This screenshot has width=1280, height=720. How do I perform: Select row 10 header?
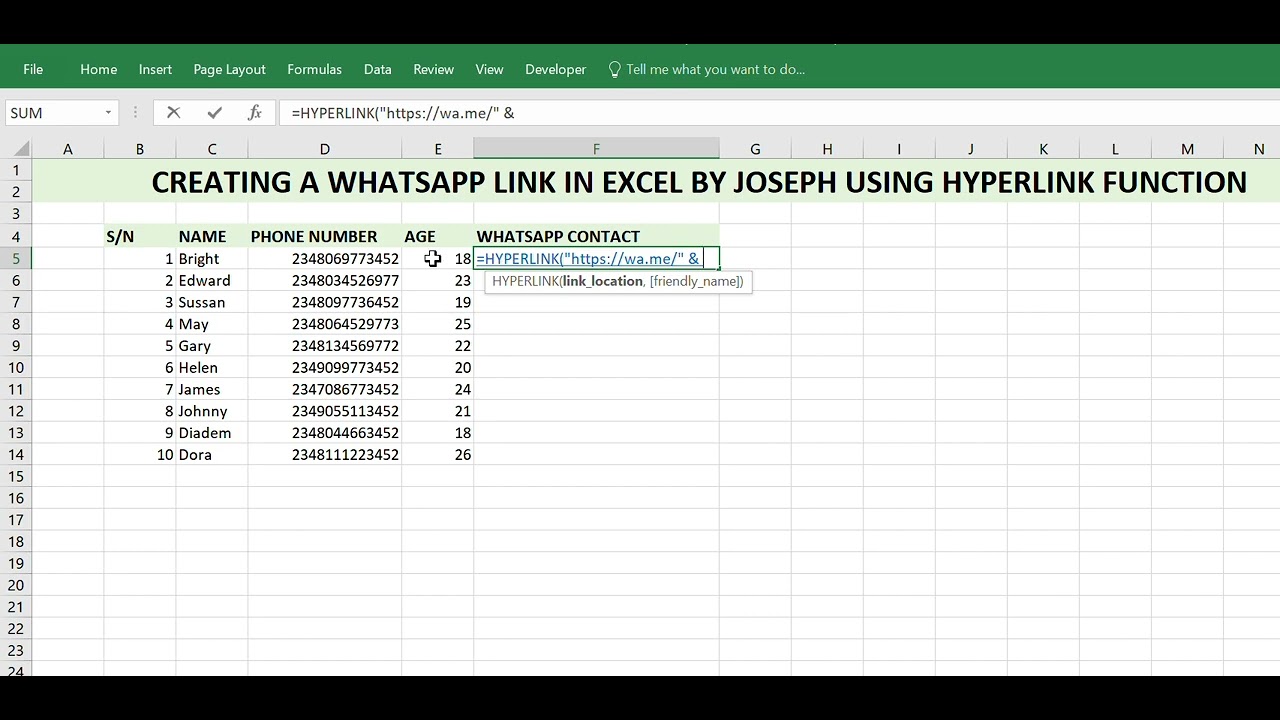coord(16,368)
